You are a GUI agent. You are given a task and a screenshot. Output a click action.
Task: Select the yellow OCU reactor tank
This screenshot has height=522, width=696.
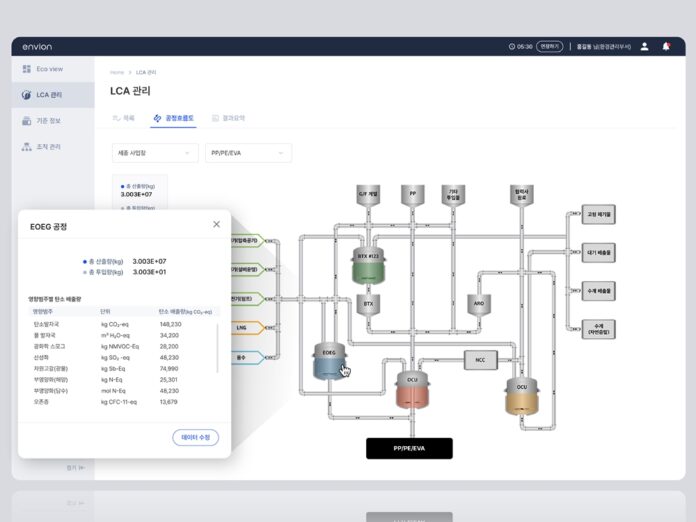(x=521, y=396)
